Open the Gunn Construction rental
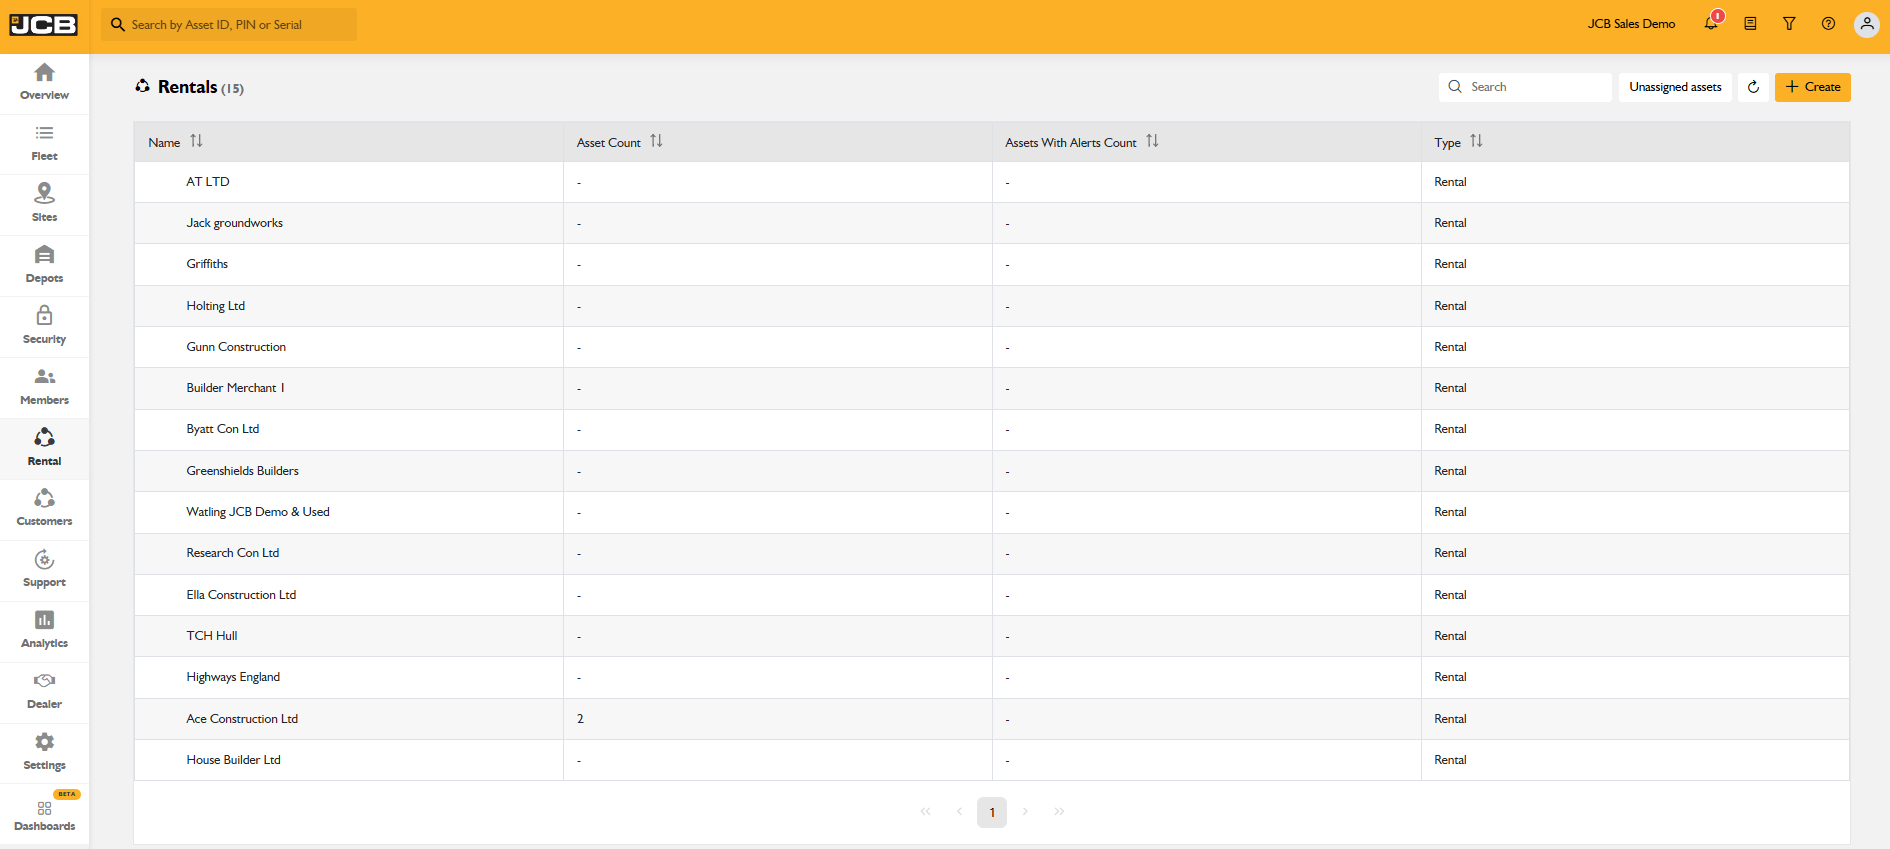 991,347
